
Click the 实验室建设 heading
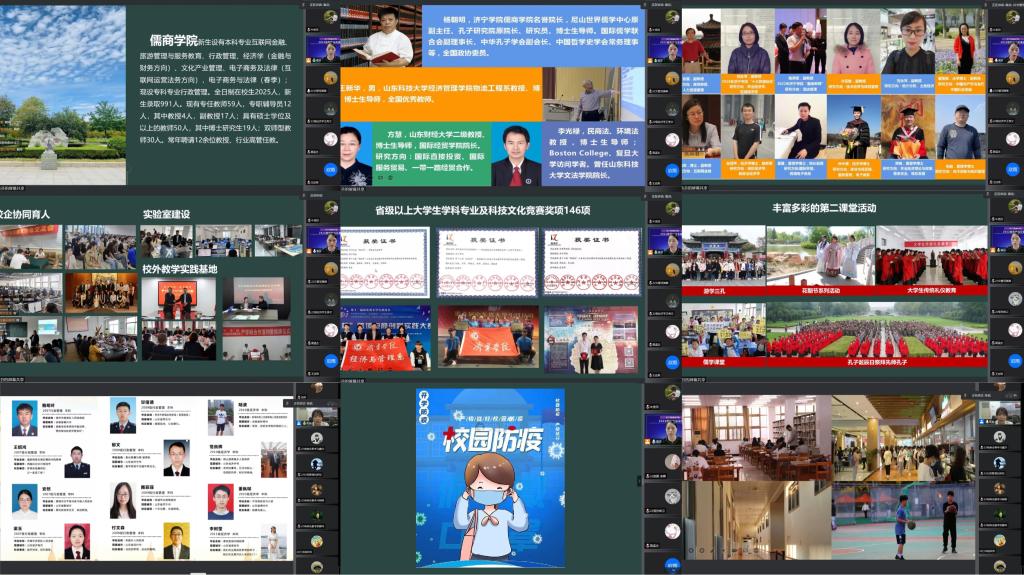coord(166,214)
